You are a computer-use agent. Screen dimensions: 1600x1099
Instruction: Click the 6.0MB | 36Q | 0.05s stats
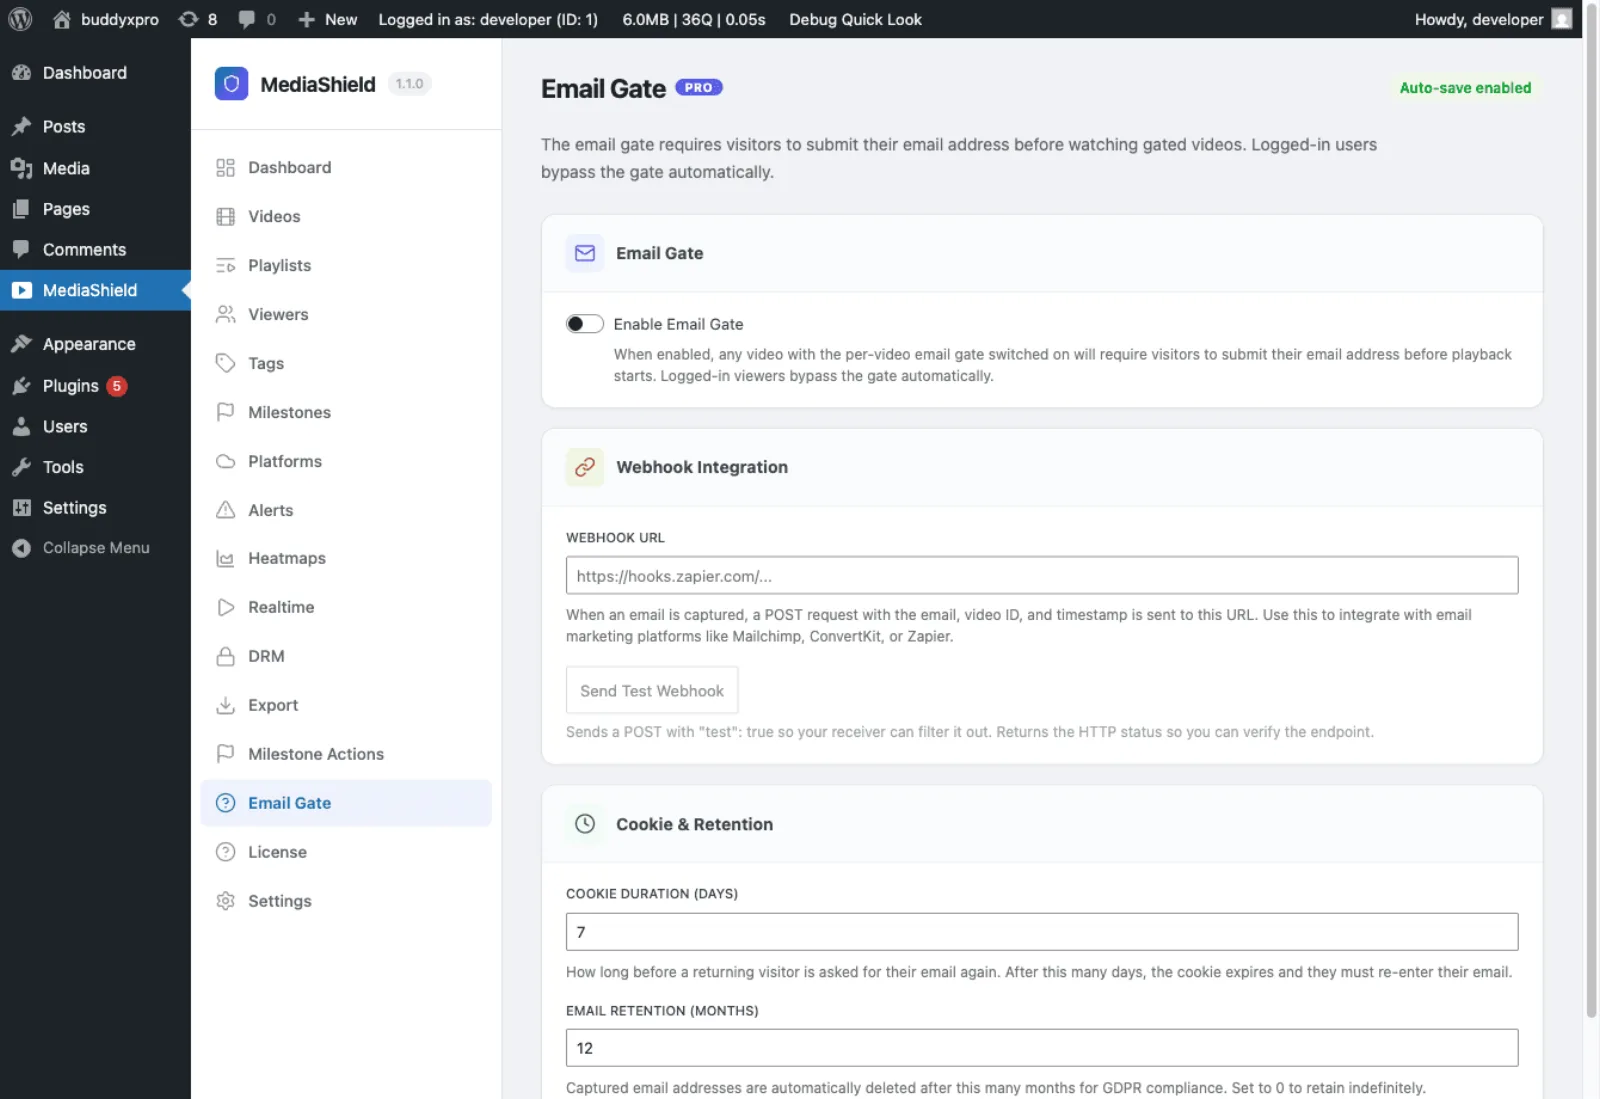coord(694,19)
